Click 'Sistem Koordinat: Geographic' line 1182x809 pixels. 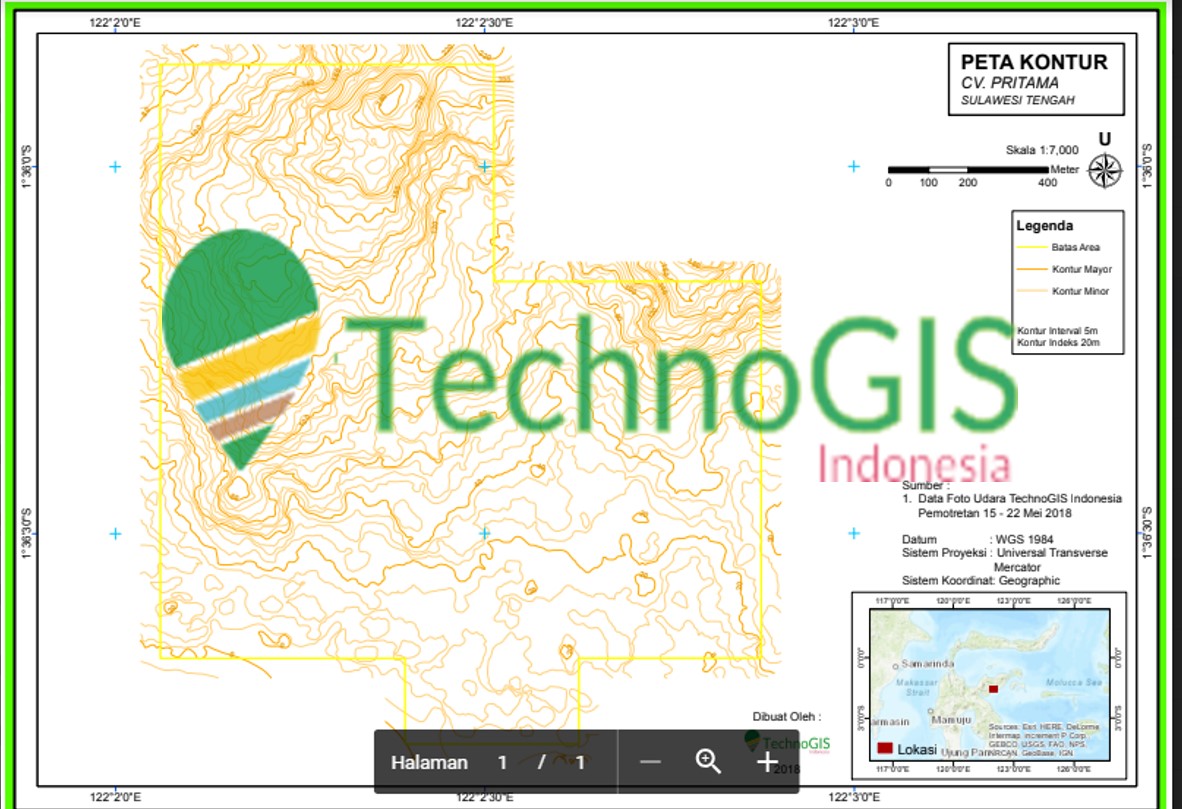[981, 581]
